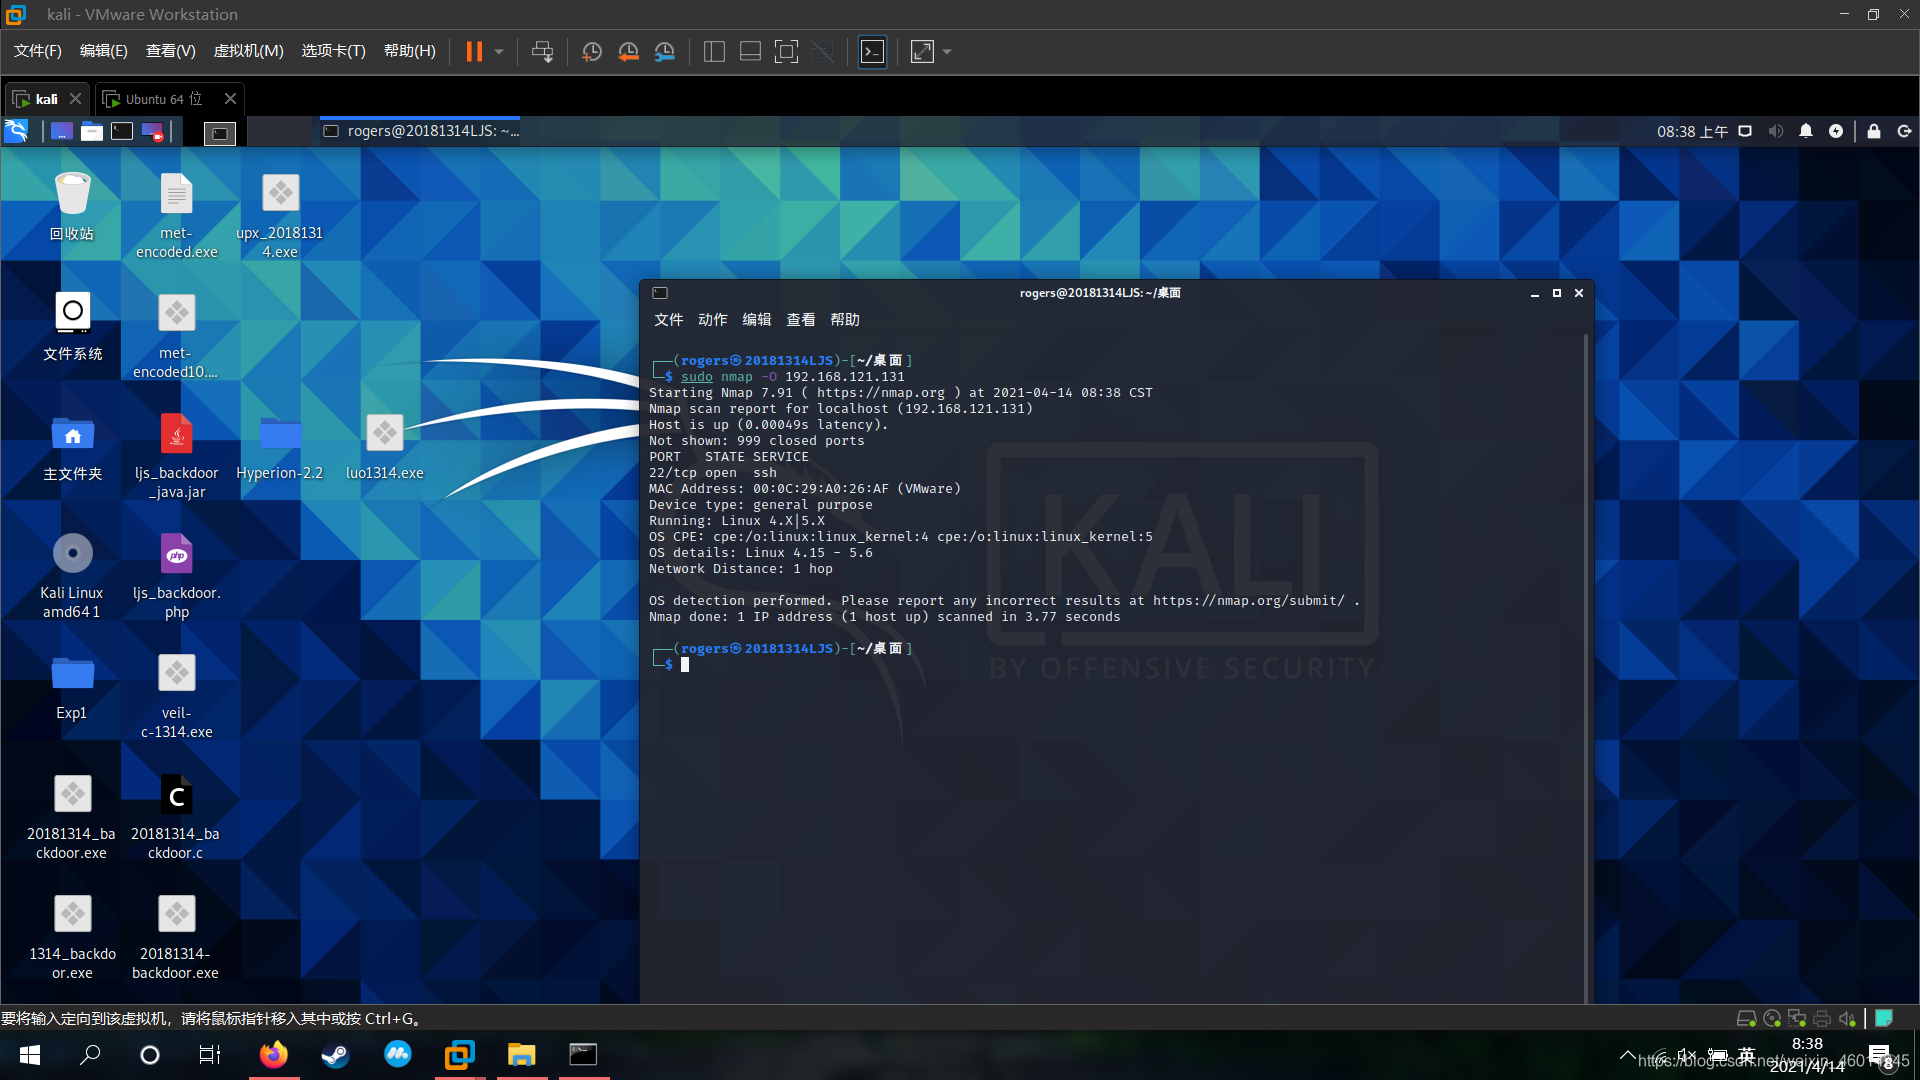Toggle console view in VMware toolbar

tap(873, 52)
